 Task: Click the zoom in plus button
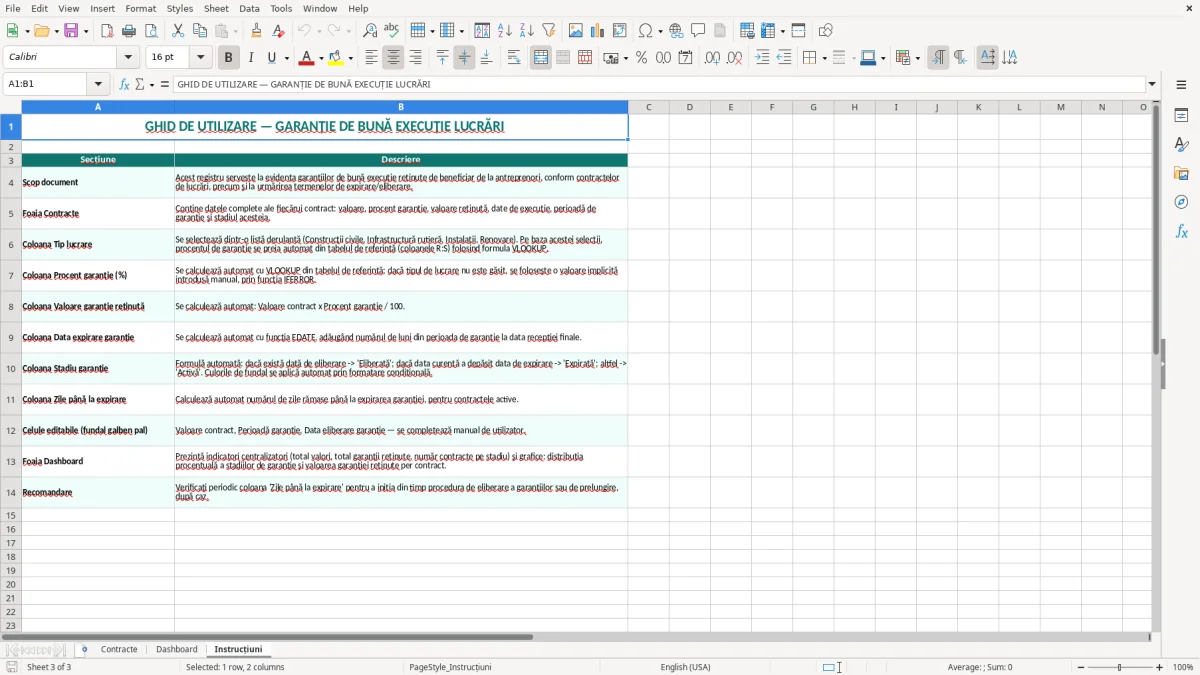[1159, 667]
